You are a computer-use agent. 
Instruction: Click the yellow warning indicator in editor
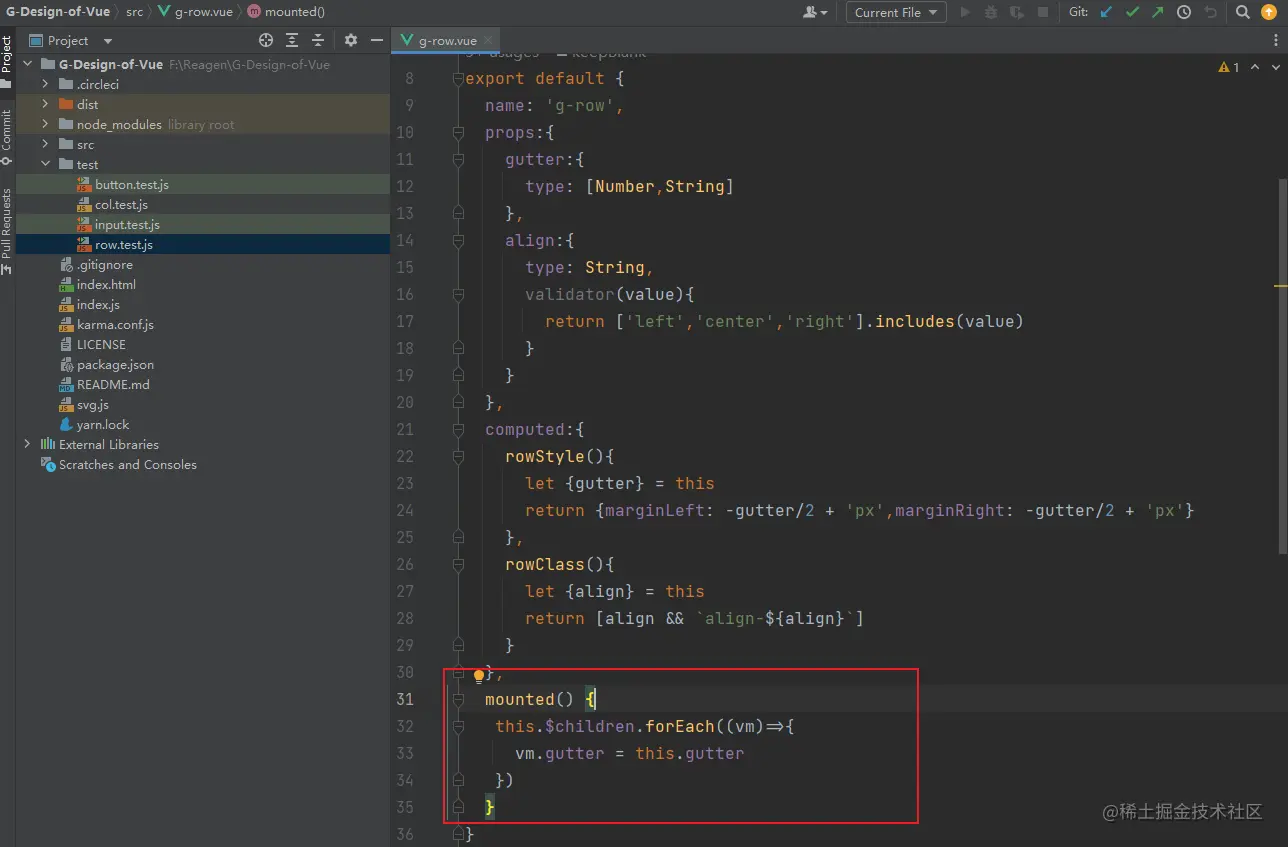coord(1229,67)
